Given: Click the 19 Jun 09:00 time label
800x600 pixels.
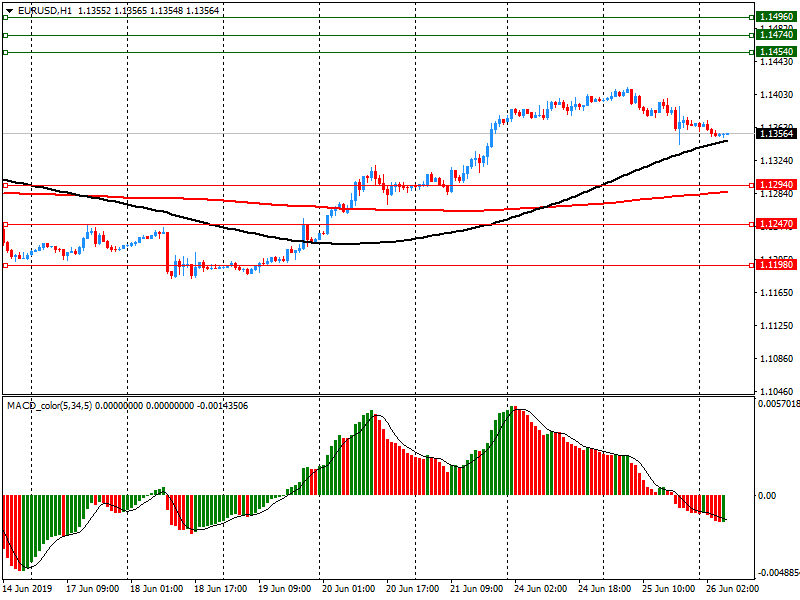Looking at the screenshot, I should (x=284, y=588).
